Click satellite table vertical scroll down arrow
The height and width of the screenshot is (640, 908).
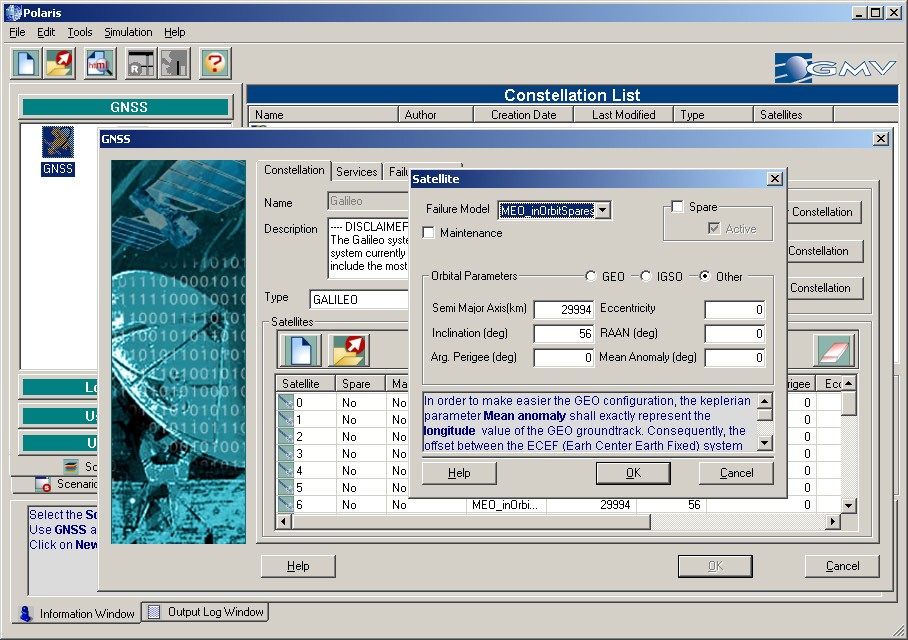click(848, 505)
